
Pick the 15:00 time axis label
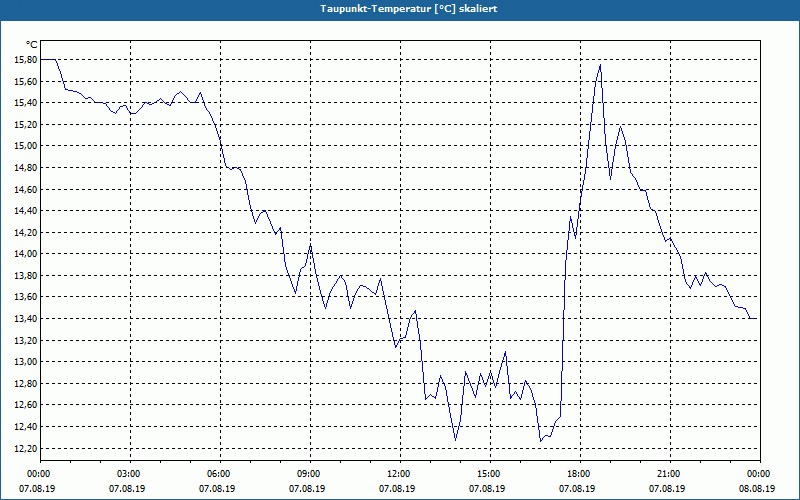(x=490, y=474)
